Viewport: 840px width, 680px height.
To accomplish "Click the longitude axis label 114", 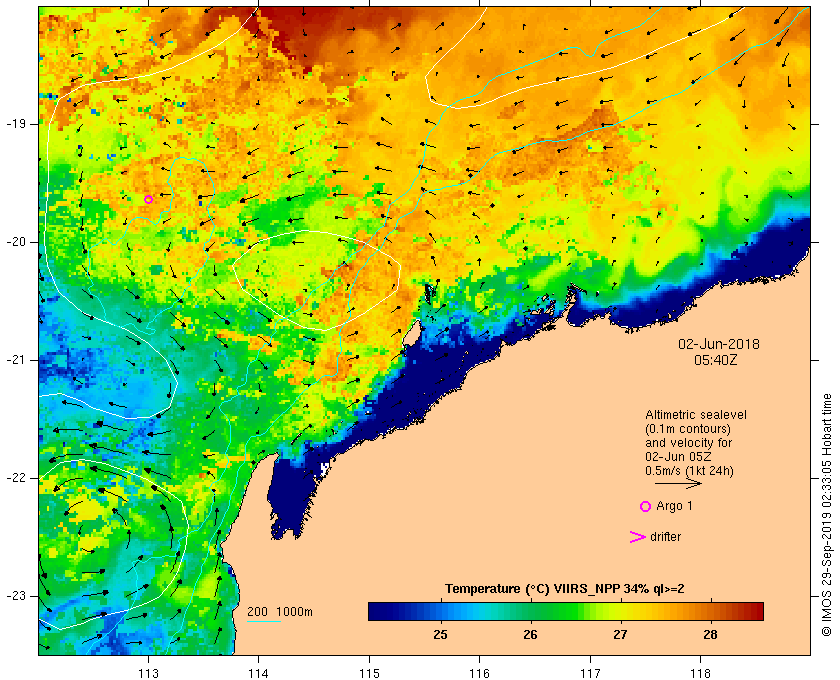I will [259, 674].
